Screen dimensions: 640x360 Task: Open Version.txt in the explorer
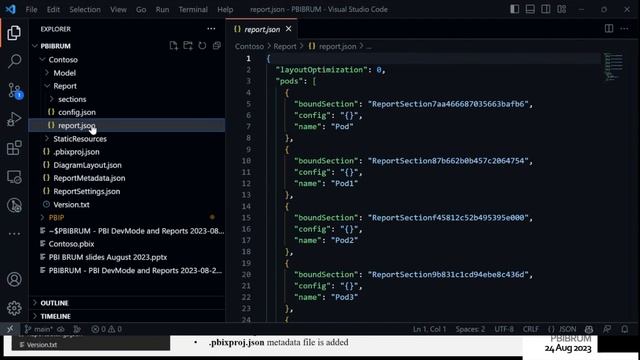[x=71, y=204]
